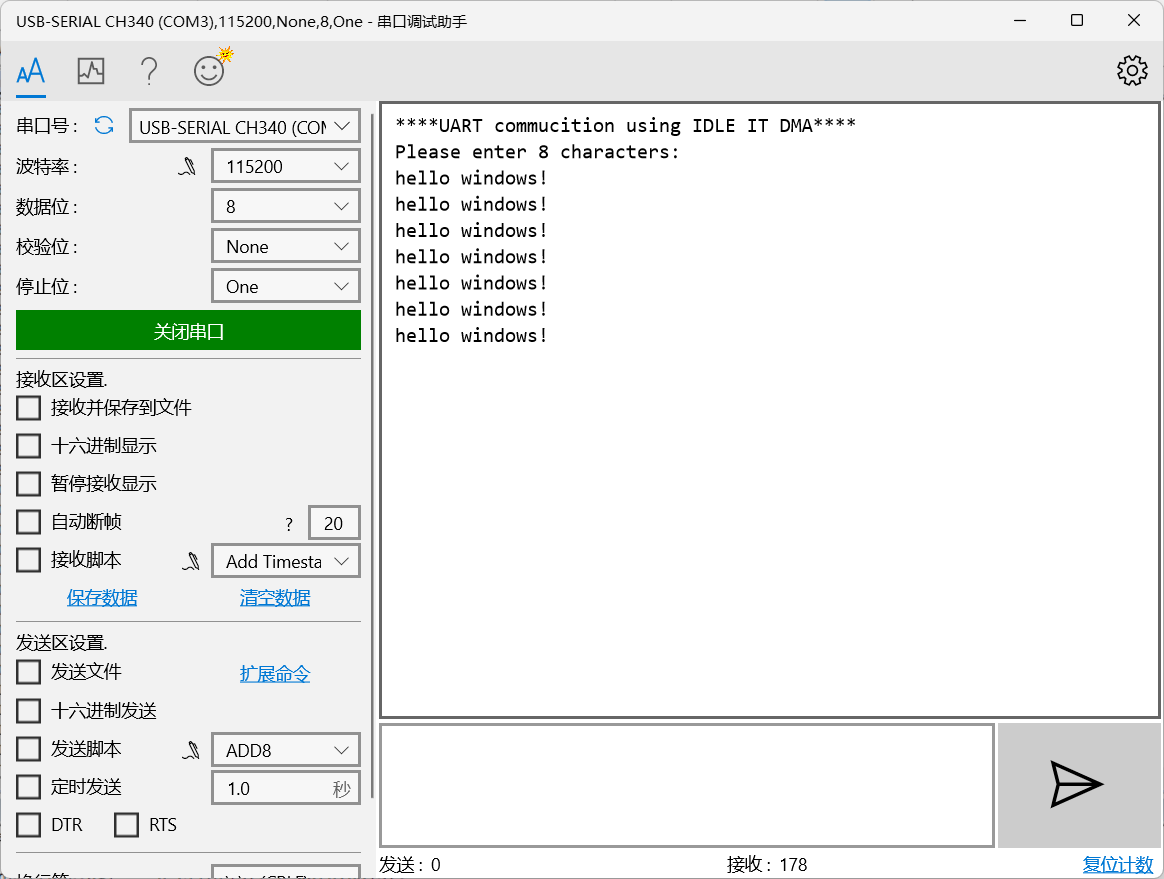Click the 接收: 178 receive counter
1164x879 pixels.
pos(767,865)
